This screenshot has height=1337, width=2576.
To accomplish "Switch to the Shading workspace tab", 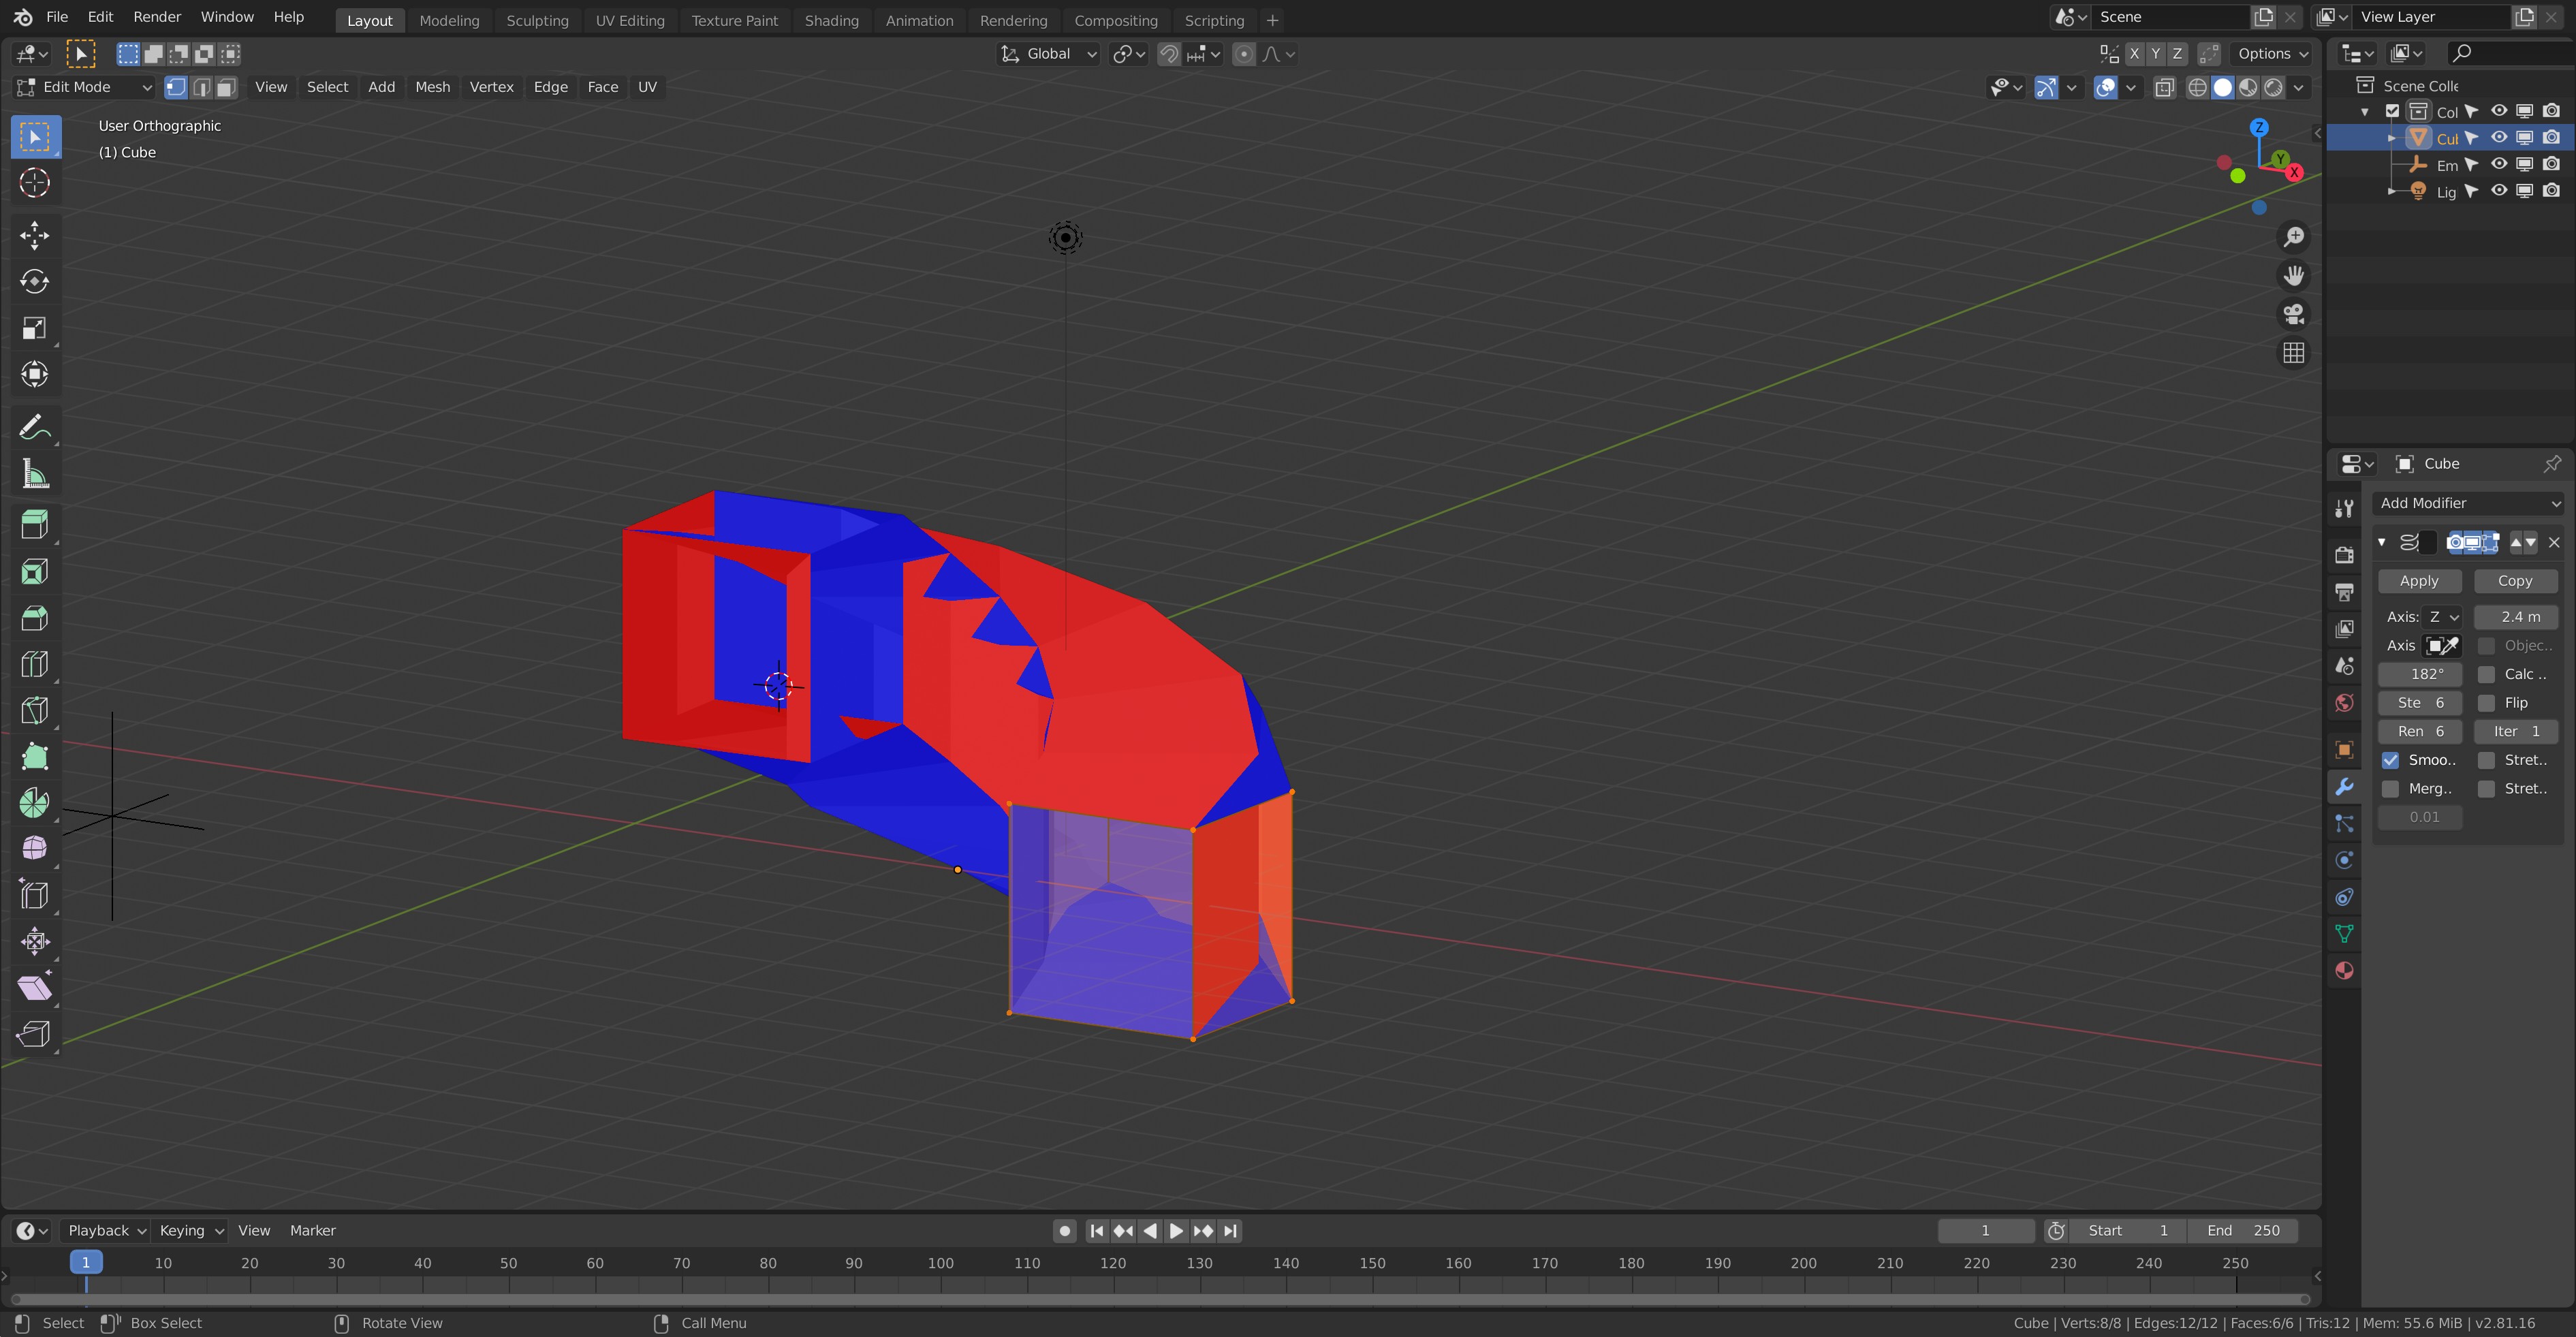I will pos(832,20).
